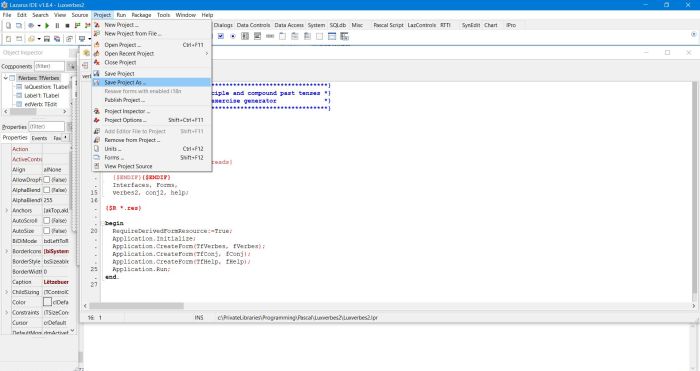
Task: Expand the Constraints property
Action: pos(6,313)
